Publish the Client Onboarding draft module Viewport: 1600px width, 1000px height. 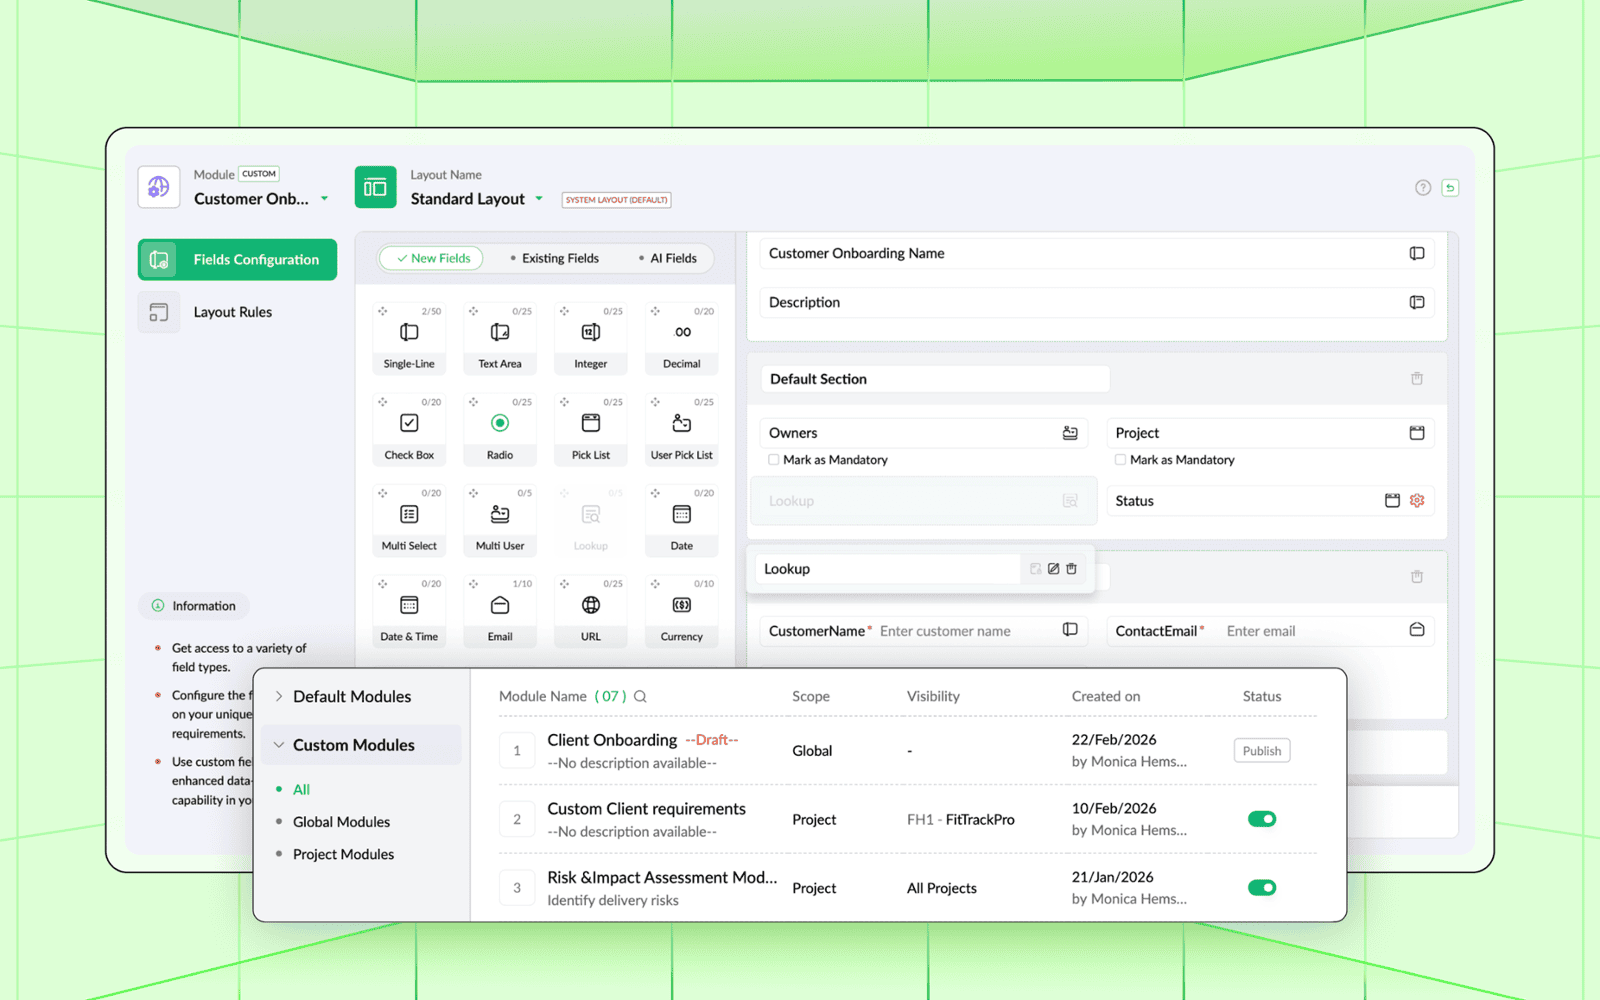[x=1261, y=751]
